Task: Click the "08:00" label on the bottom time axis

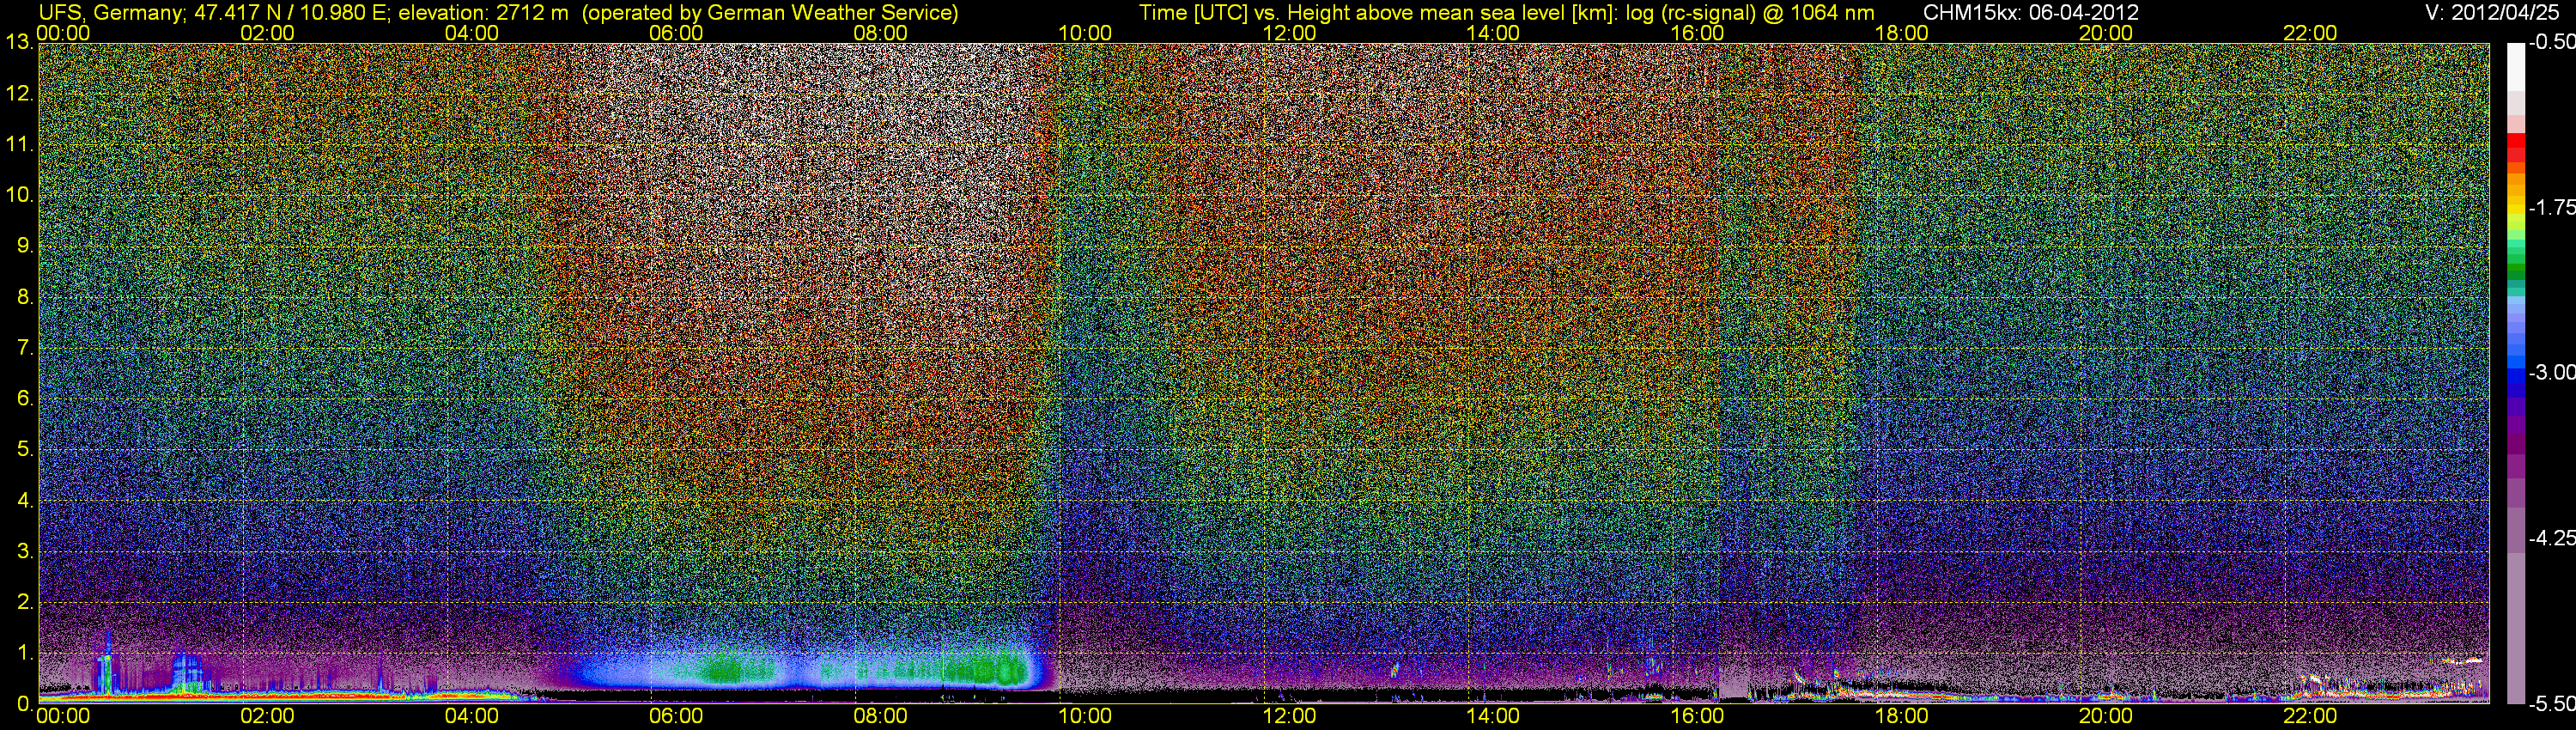Action: tap(880, 716)
